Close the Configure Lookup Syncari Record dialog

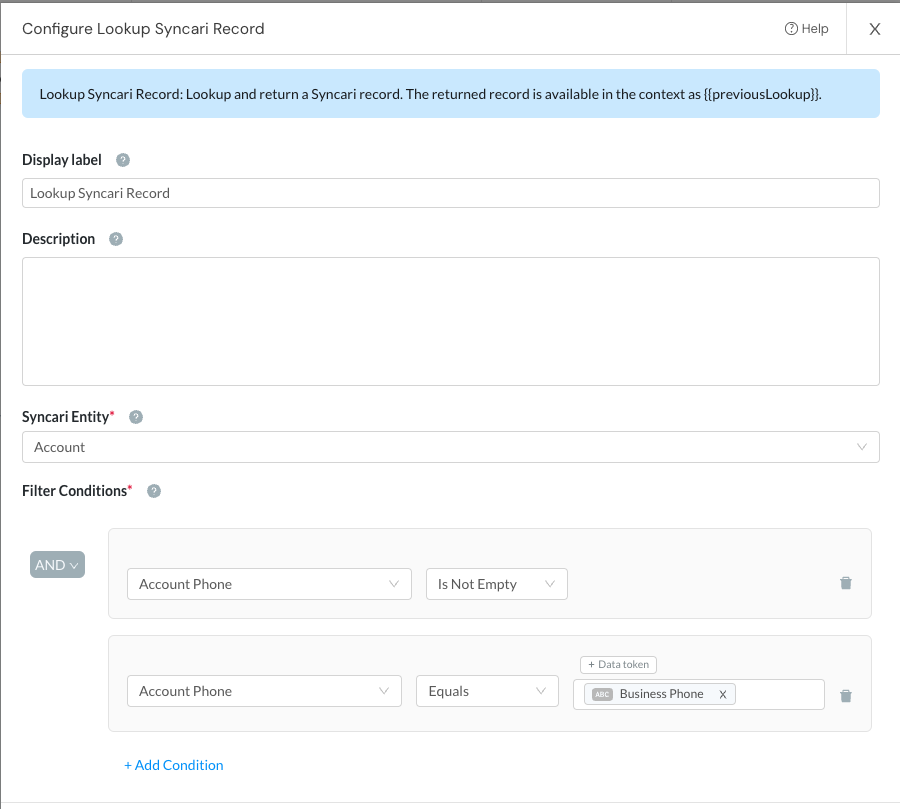click(x=874, y=29)
